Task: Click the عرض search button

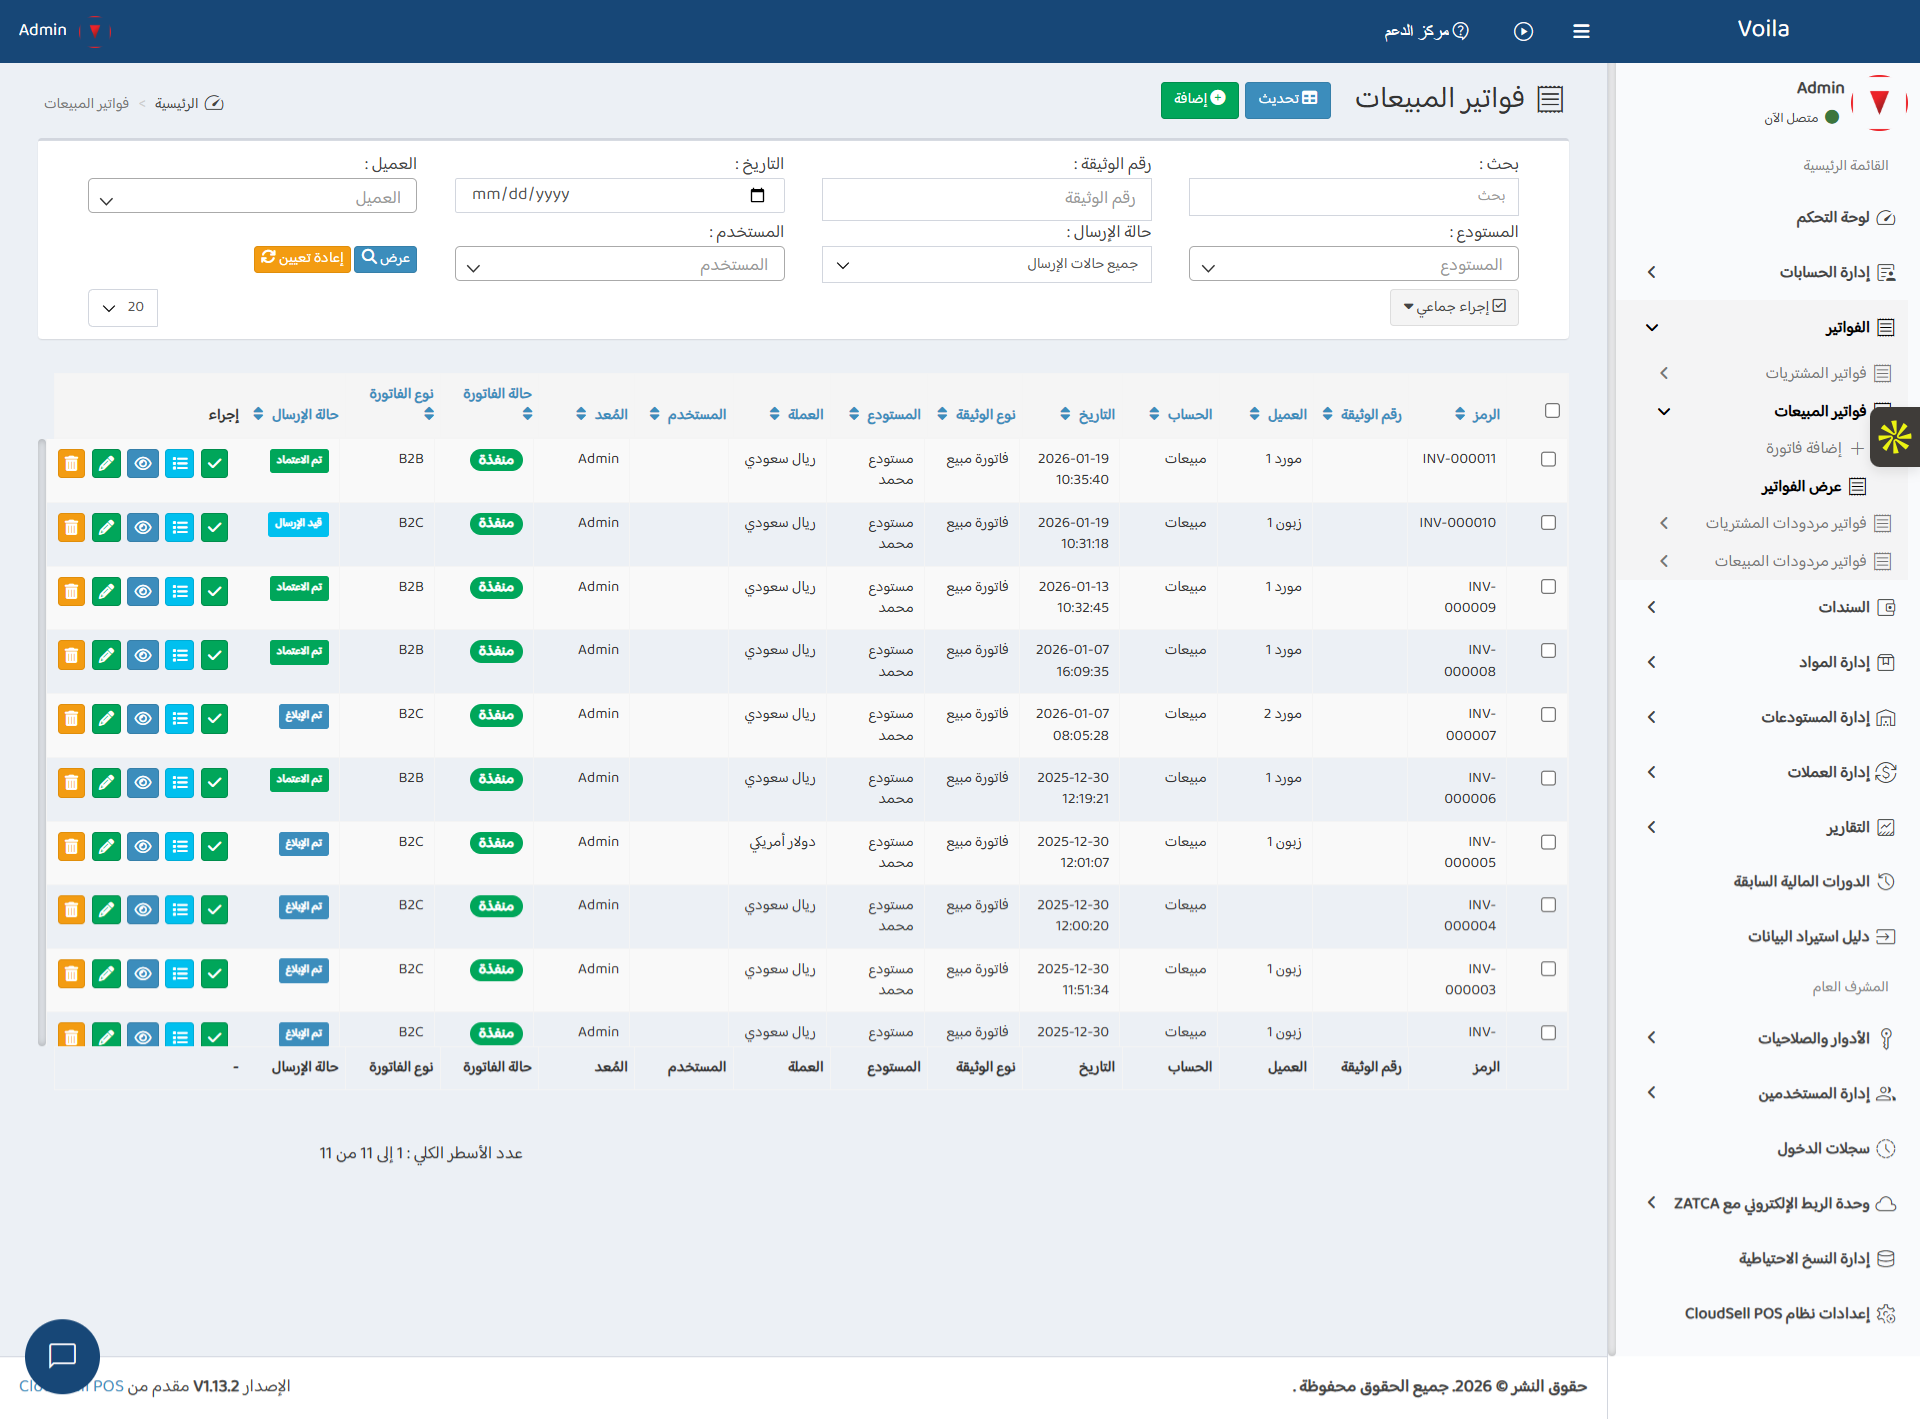Action: (386, 258)
